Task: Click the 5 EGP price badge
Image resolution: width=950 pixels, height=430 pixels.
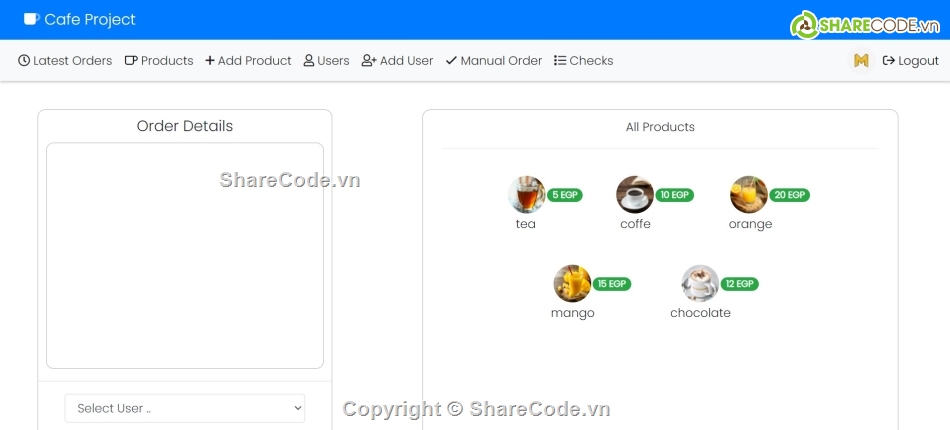Action: pyautogui.click(x=565, y=195)
